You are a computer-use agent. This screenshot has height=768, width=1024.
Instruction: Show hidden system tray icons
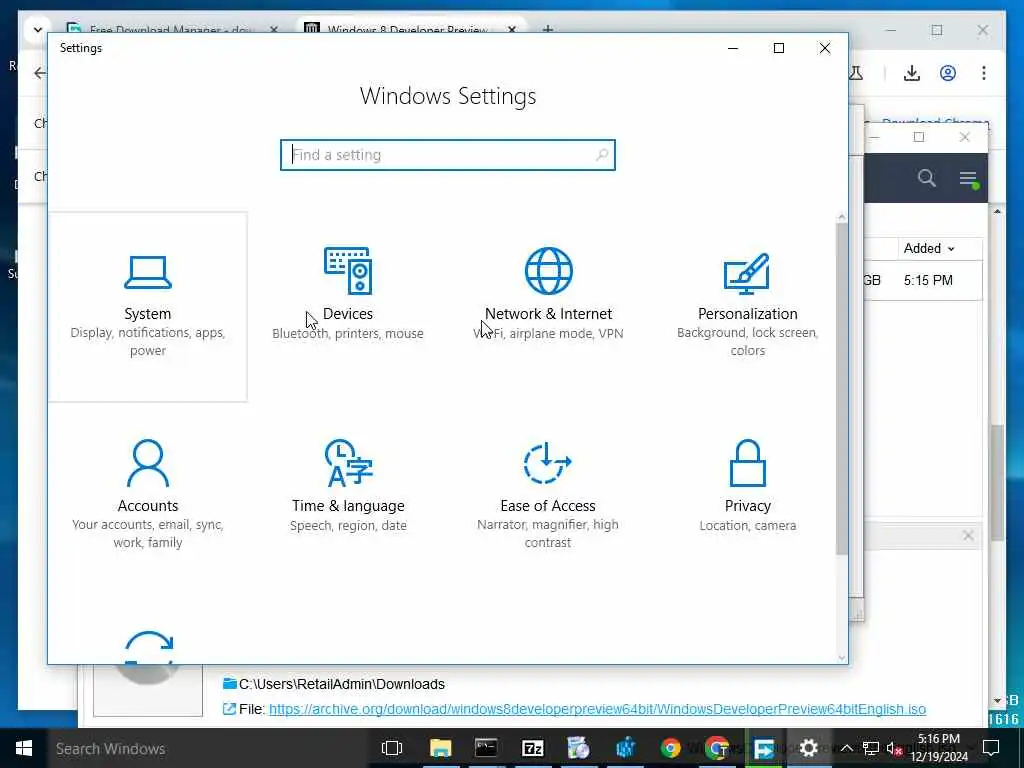(846, 748)
